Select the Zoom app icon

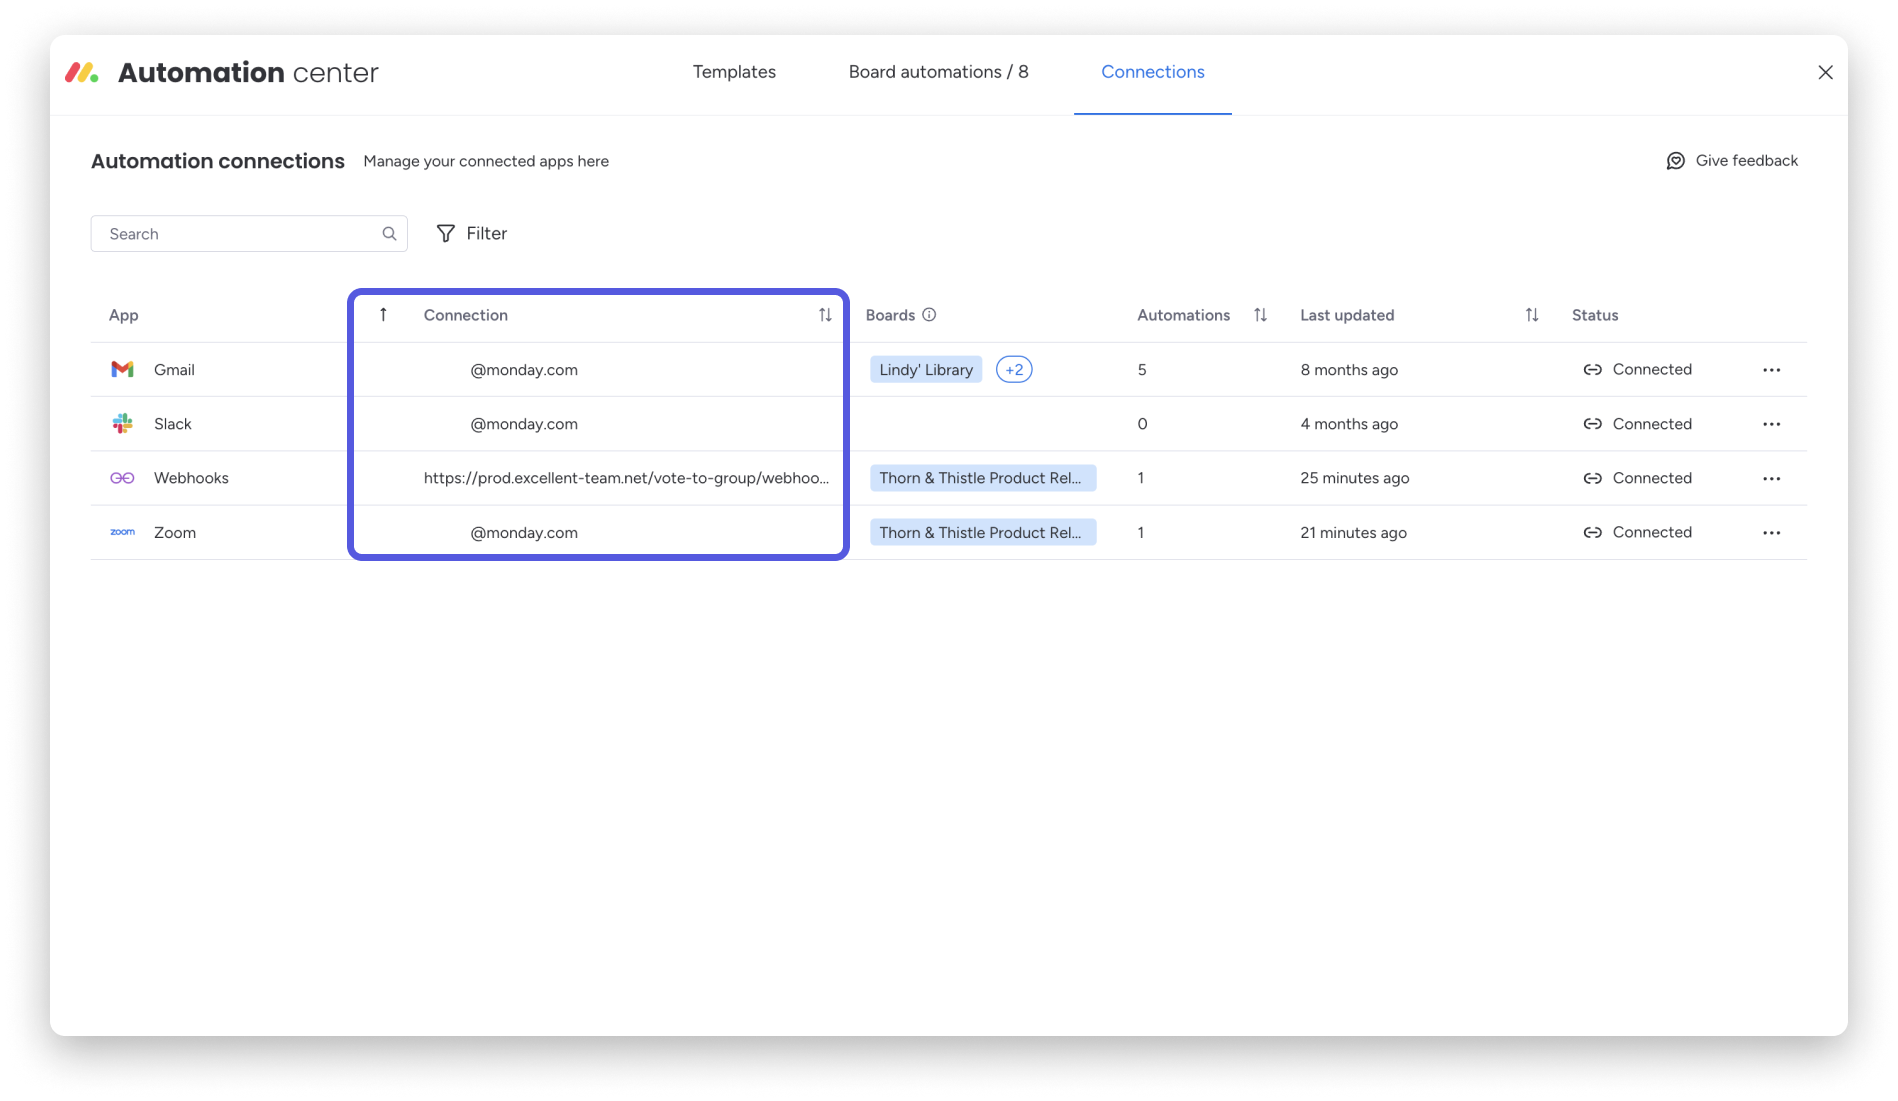(122, 532)
